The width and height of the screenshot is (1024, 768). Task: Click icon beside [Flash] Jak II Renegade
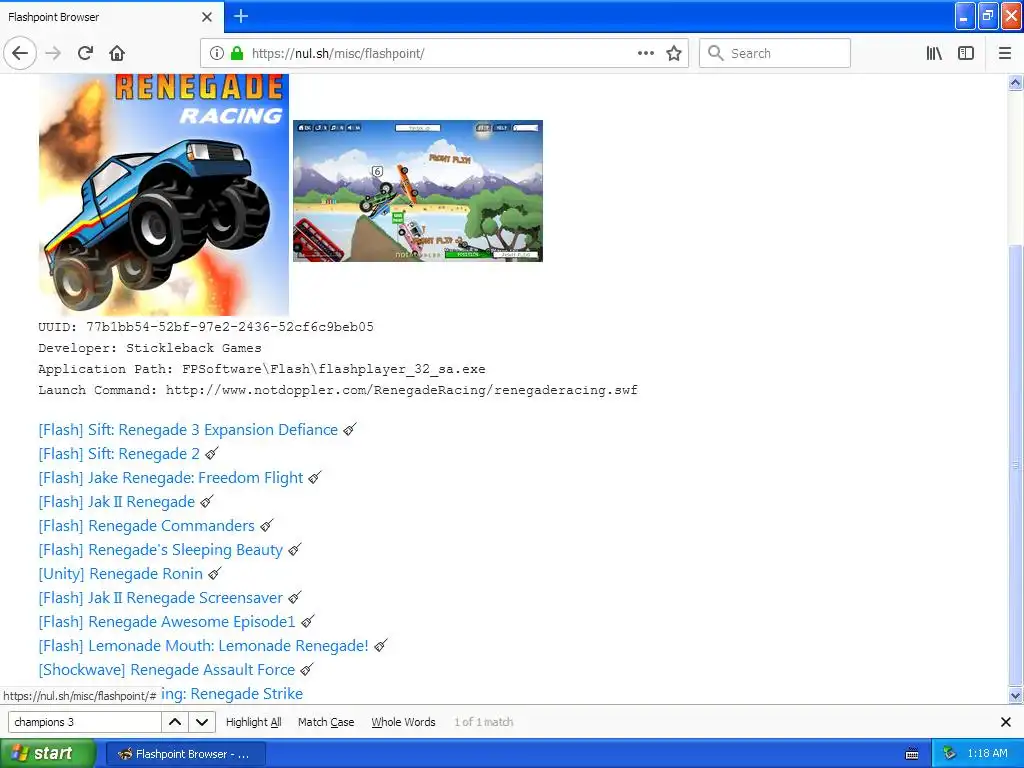pyautogui.click(x=207, y=502)
